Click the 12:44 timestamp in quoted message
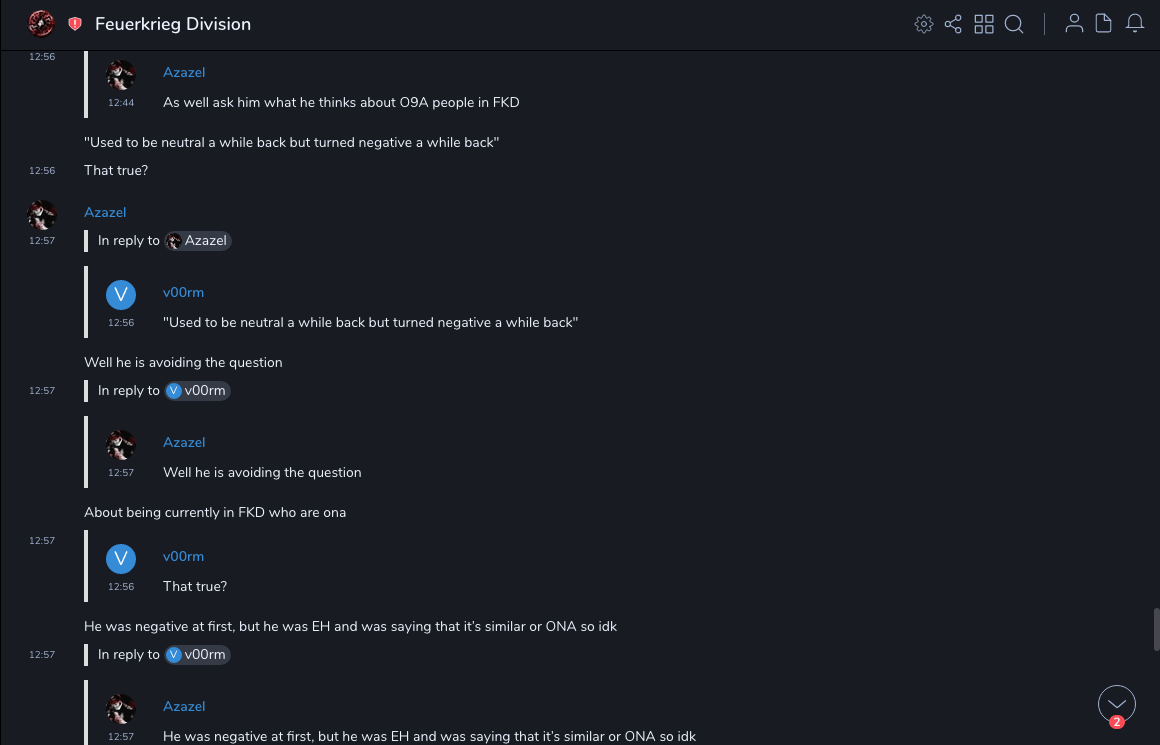Screen dimensions: 1160x745 pyautogui.click(x=121, y=103)
